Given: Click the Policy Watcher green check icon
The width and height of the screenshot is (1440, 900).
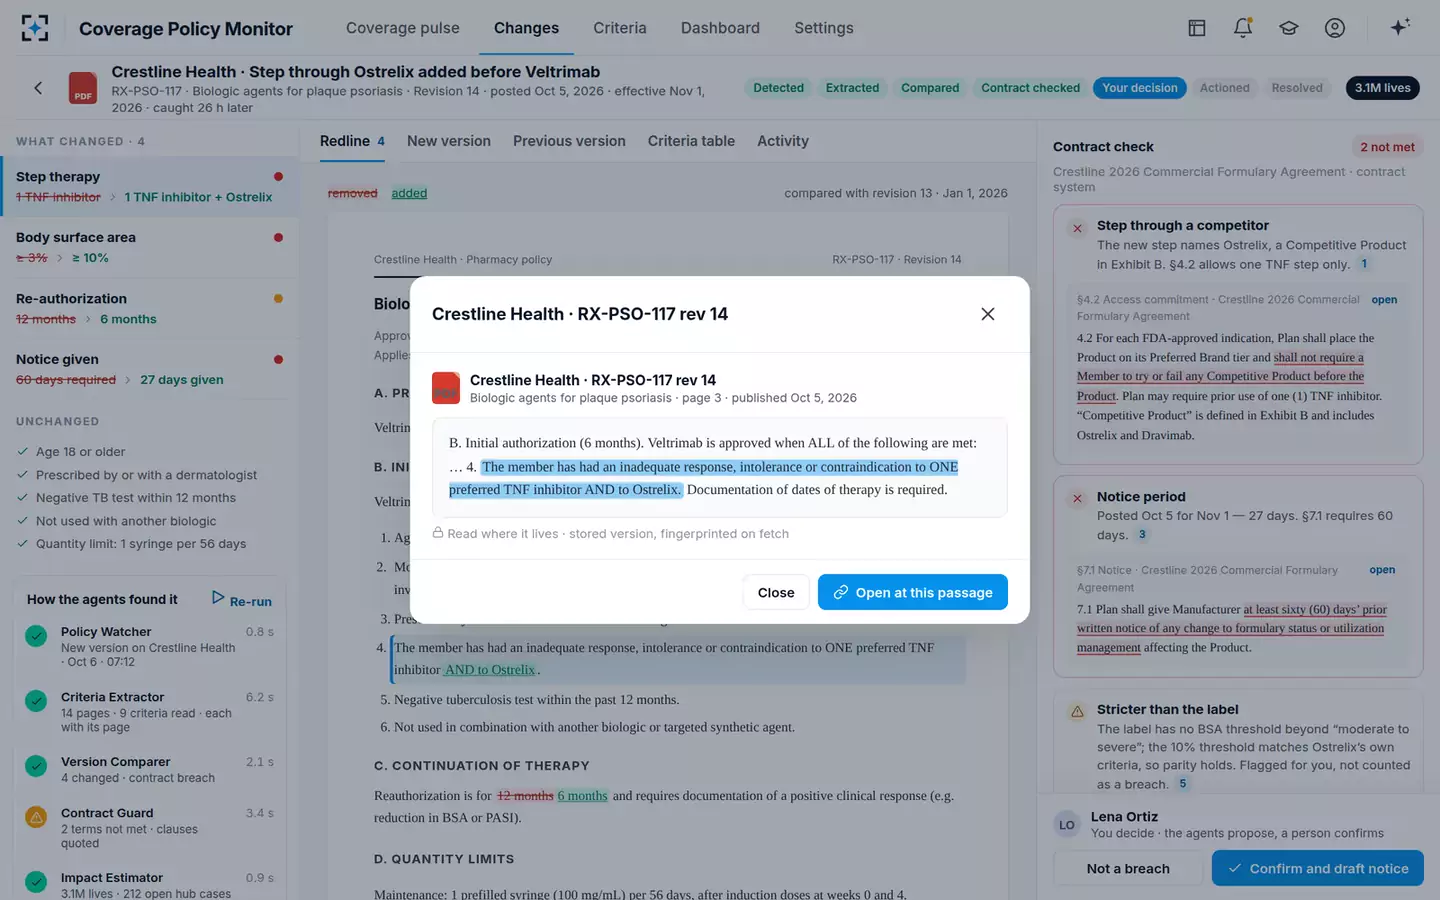Looking at the screenshot, I should click(x=36, y=636).
